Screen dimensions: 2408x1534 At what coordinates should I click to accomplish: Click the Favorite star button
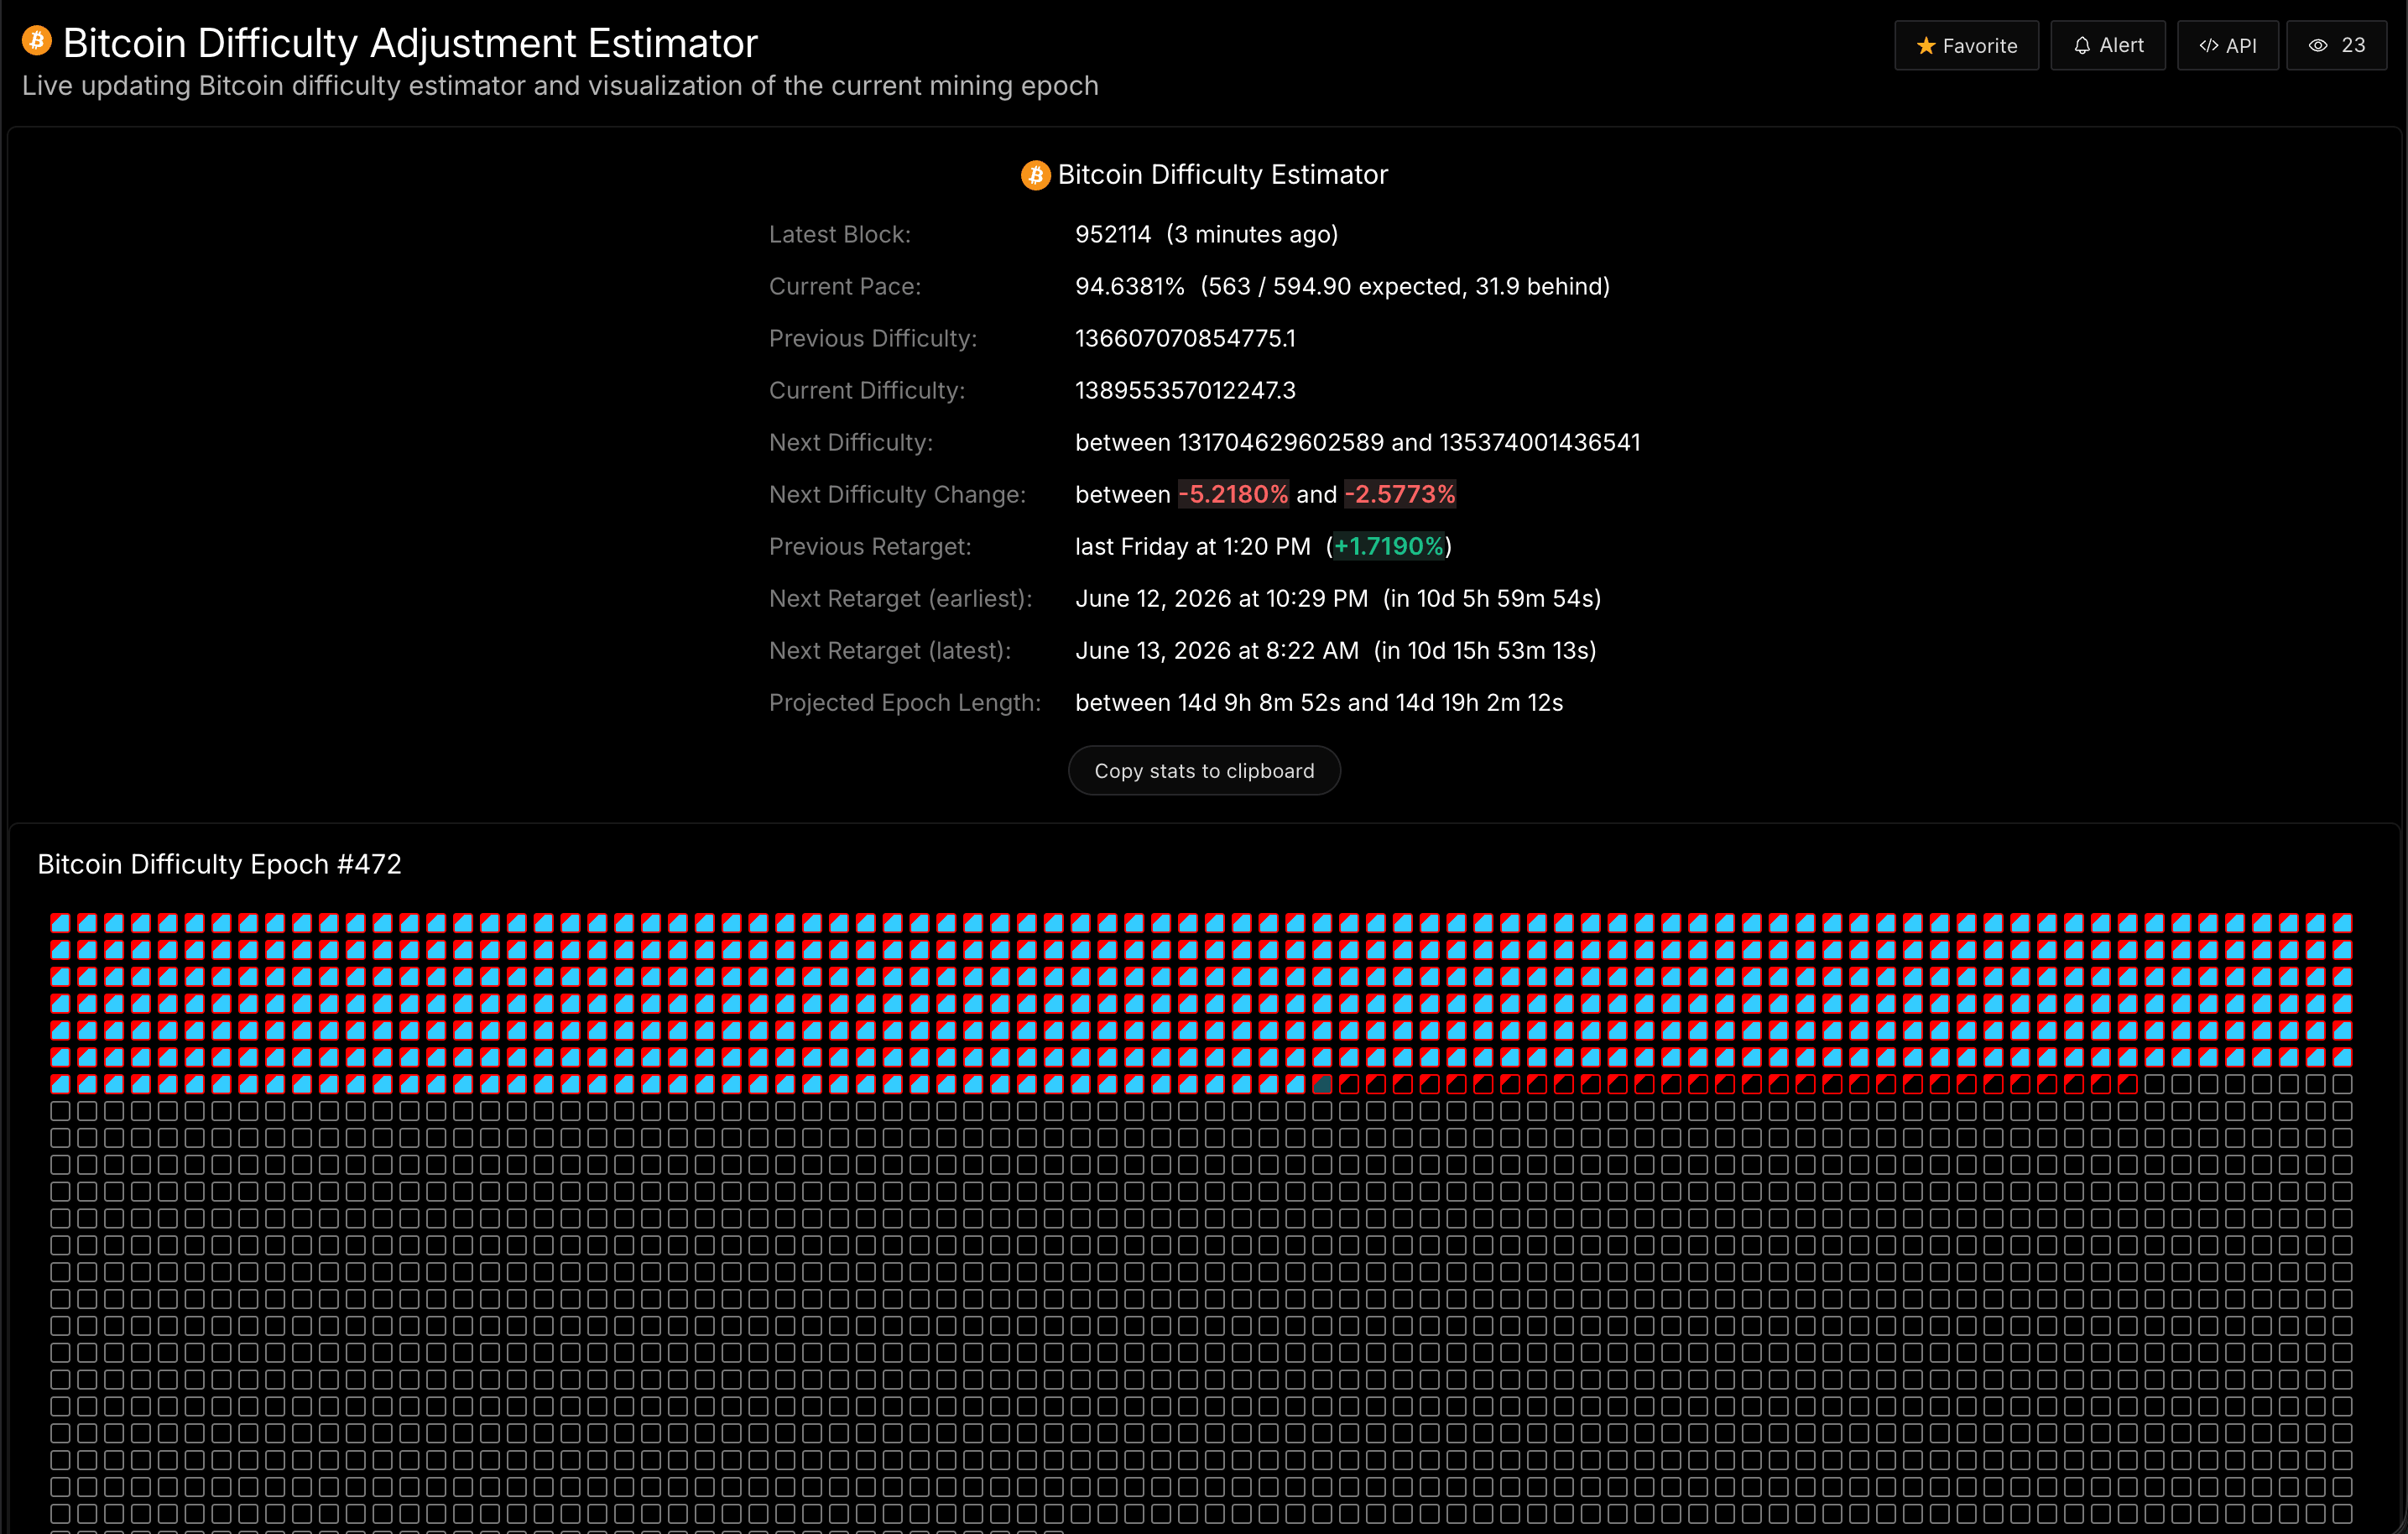[1966, 45]
